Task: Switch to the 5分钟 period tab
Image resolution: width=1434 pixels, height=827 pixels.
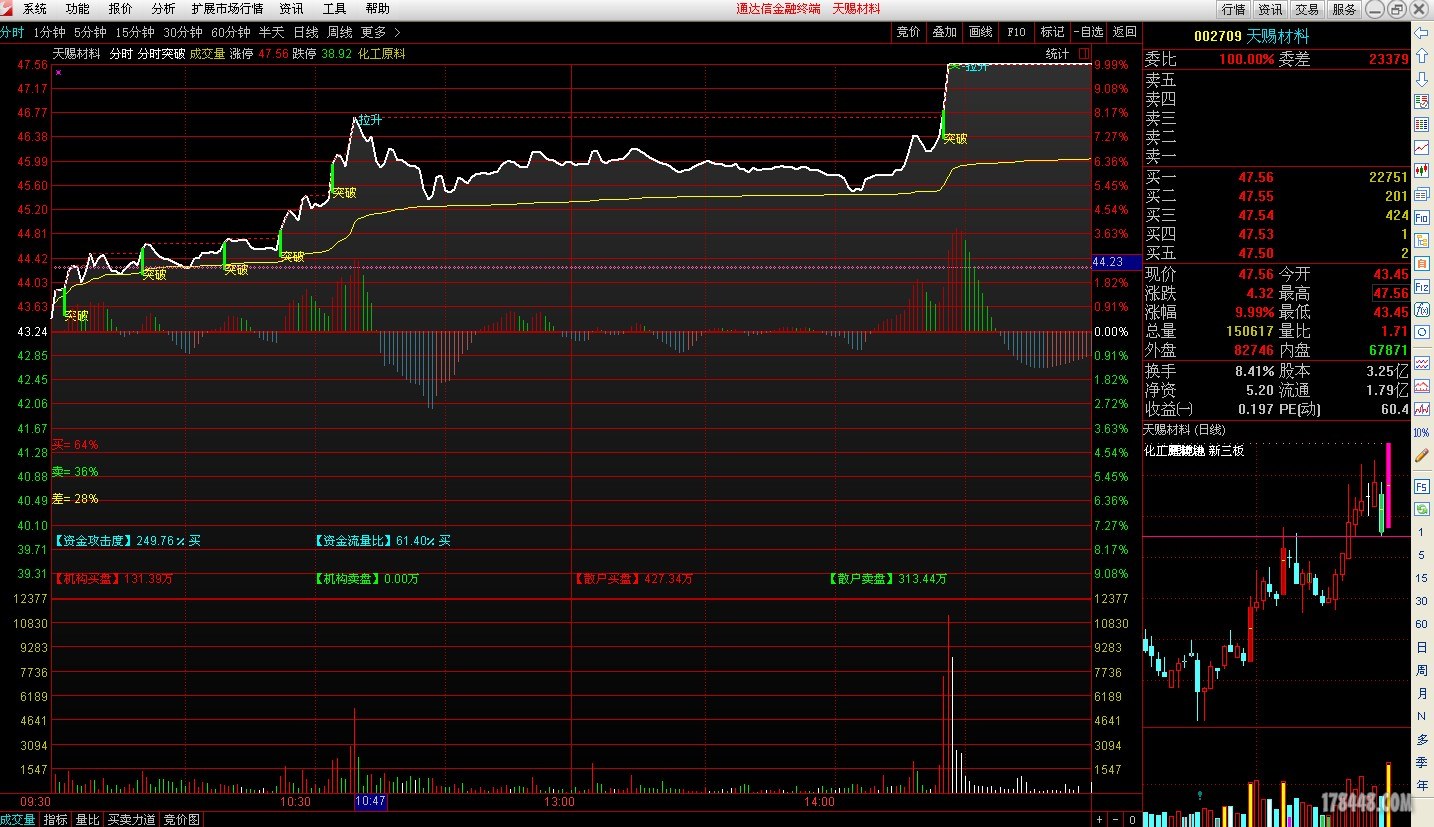Action: [90, 32]
